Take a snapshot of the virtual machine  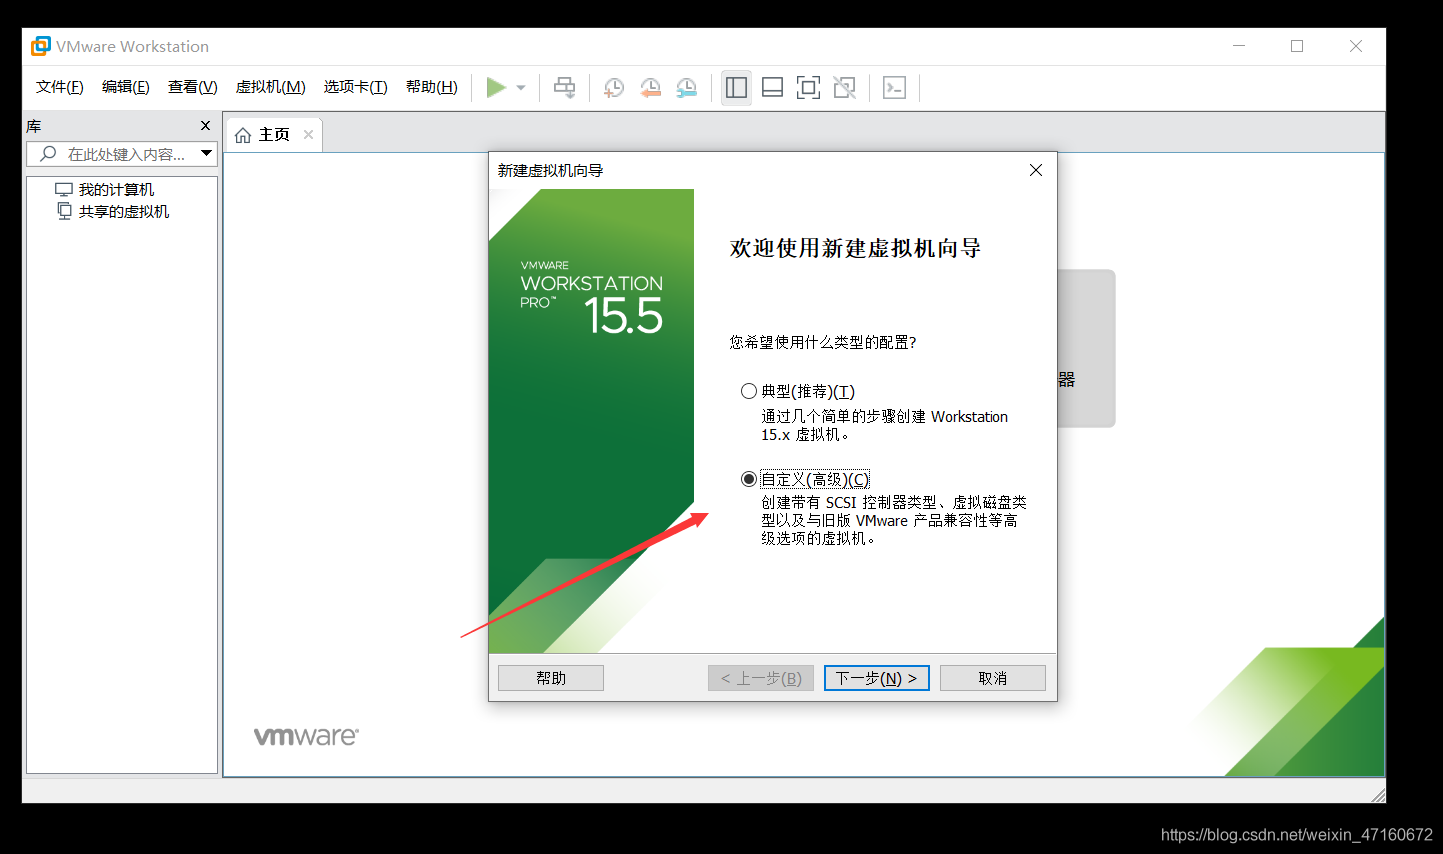point(614,88)
